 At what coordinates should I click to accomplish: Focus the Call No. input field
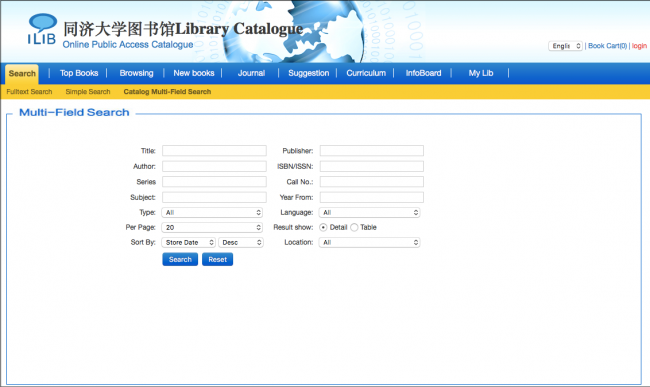pos(371,182)
